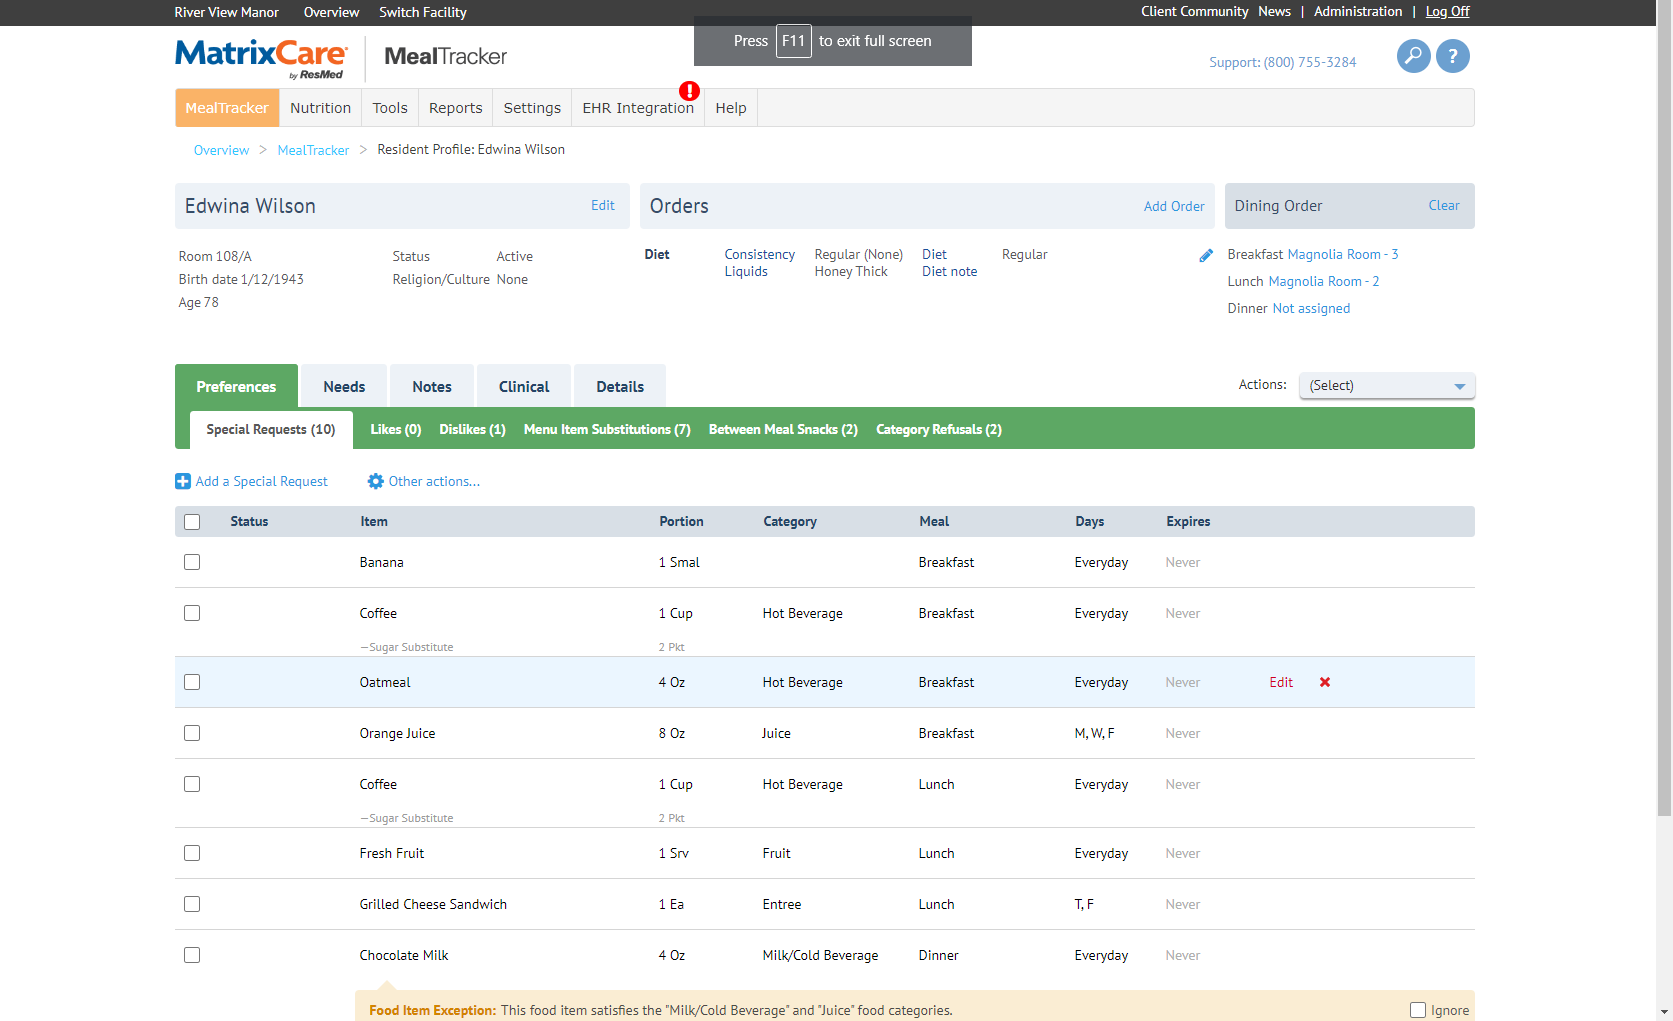The width and height of the screenshot is (1673, 1021).
Task: Click the Magnolia Room lunch assignment link
Action: click(1324, 281)
